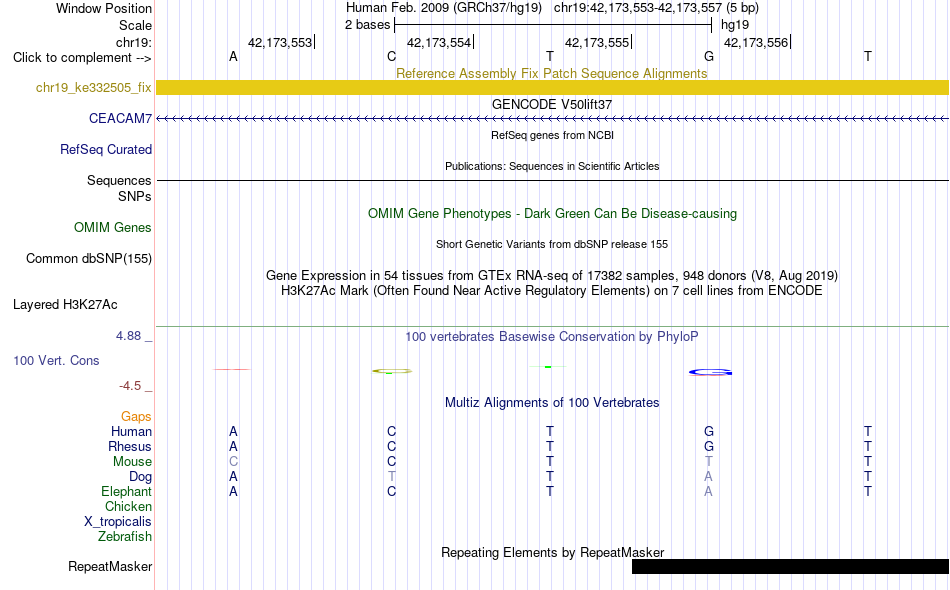The image size is (950, 590).
Task: Click the base C in the reference sequence row
Action: pyautogui.click(x=391, y=57)
